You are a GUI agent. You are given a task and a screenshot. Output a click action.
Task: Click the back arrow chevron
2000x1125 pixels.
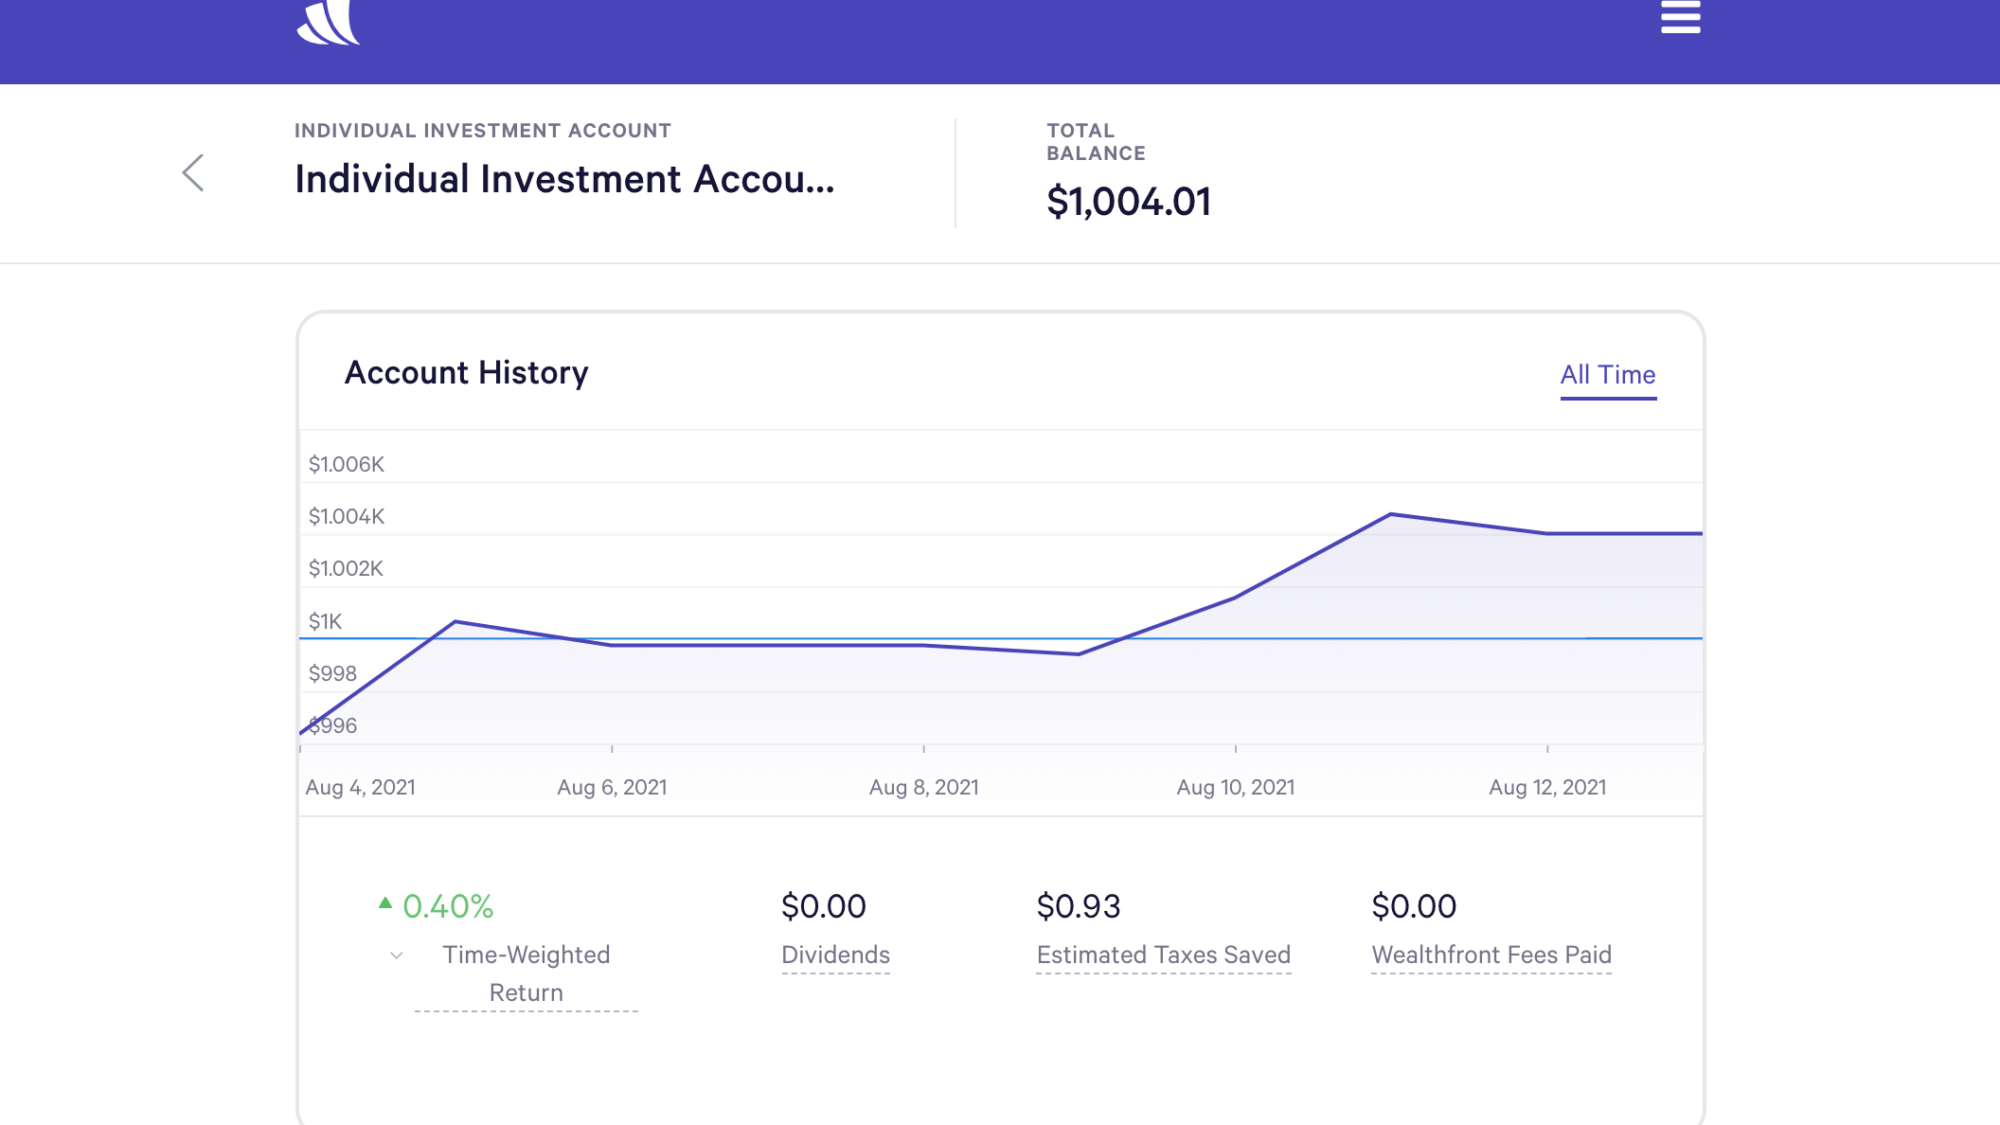tap(193, 173)
